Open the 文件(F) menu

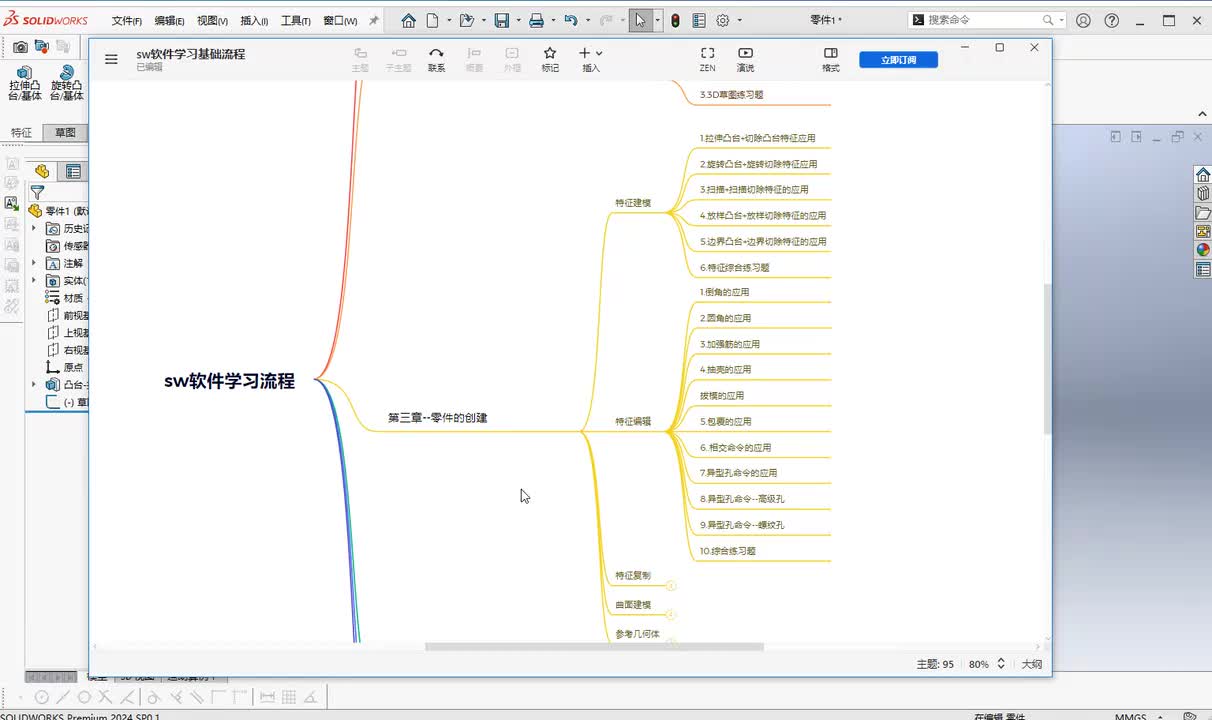point(126,21)
